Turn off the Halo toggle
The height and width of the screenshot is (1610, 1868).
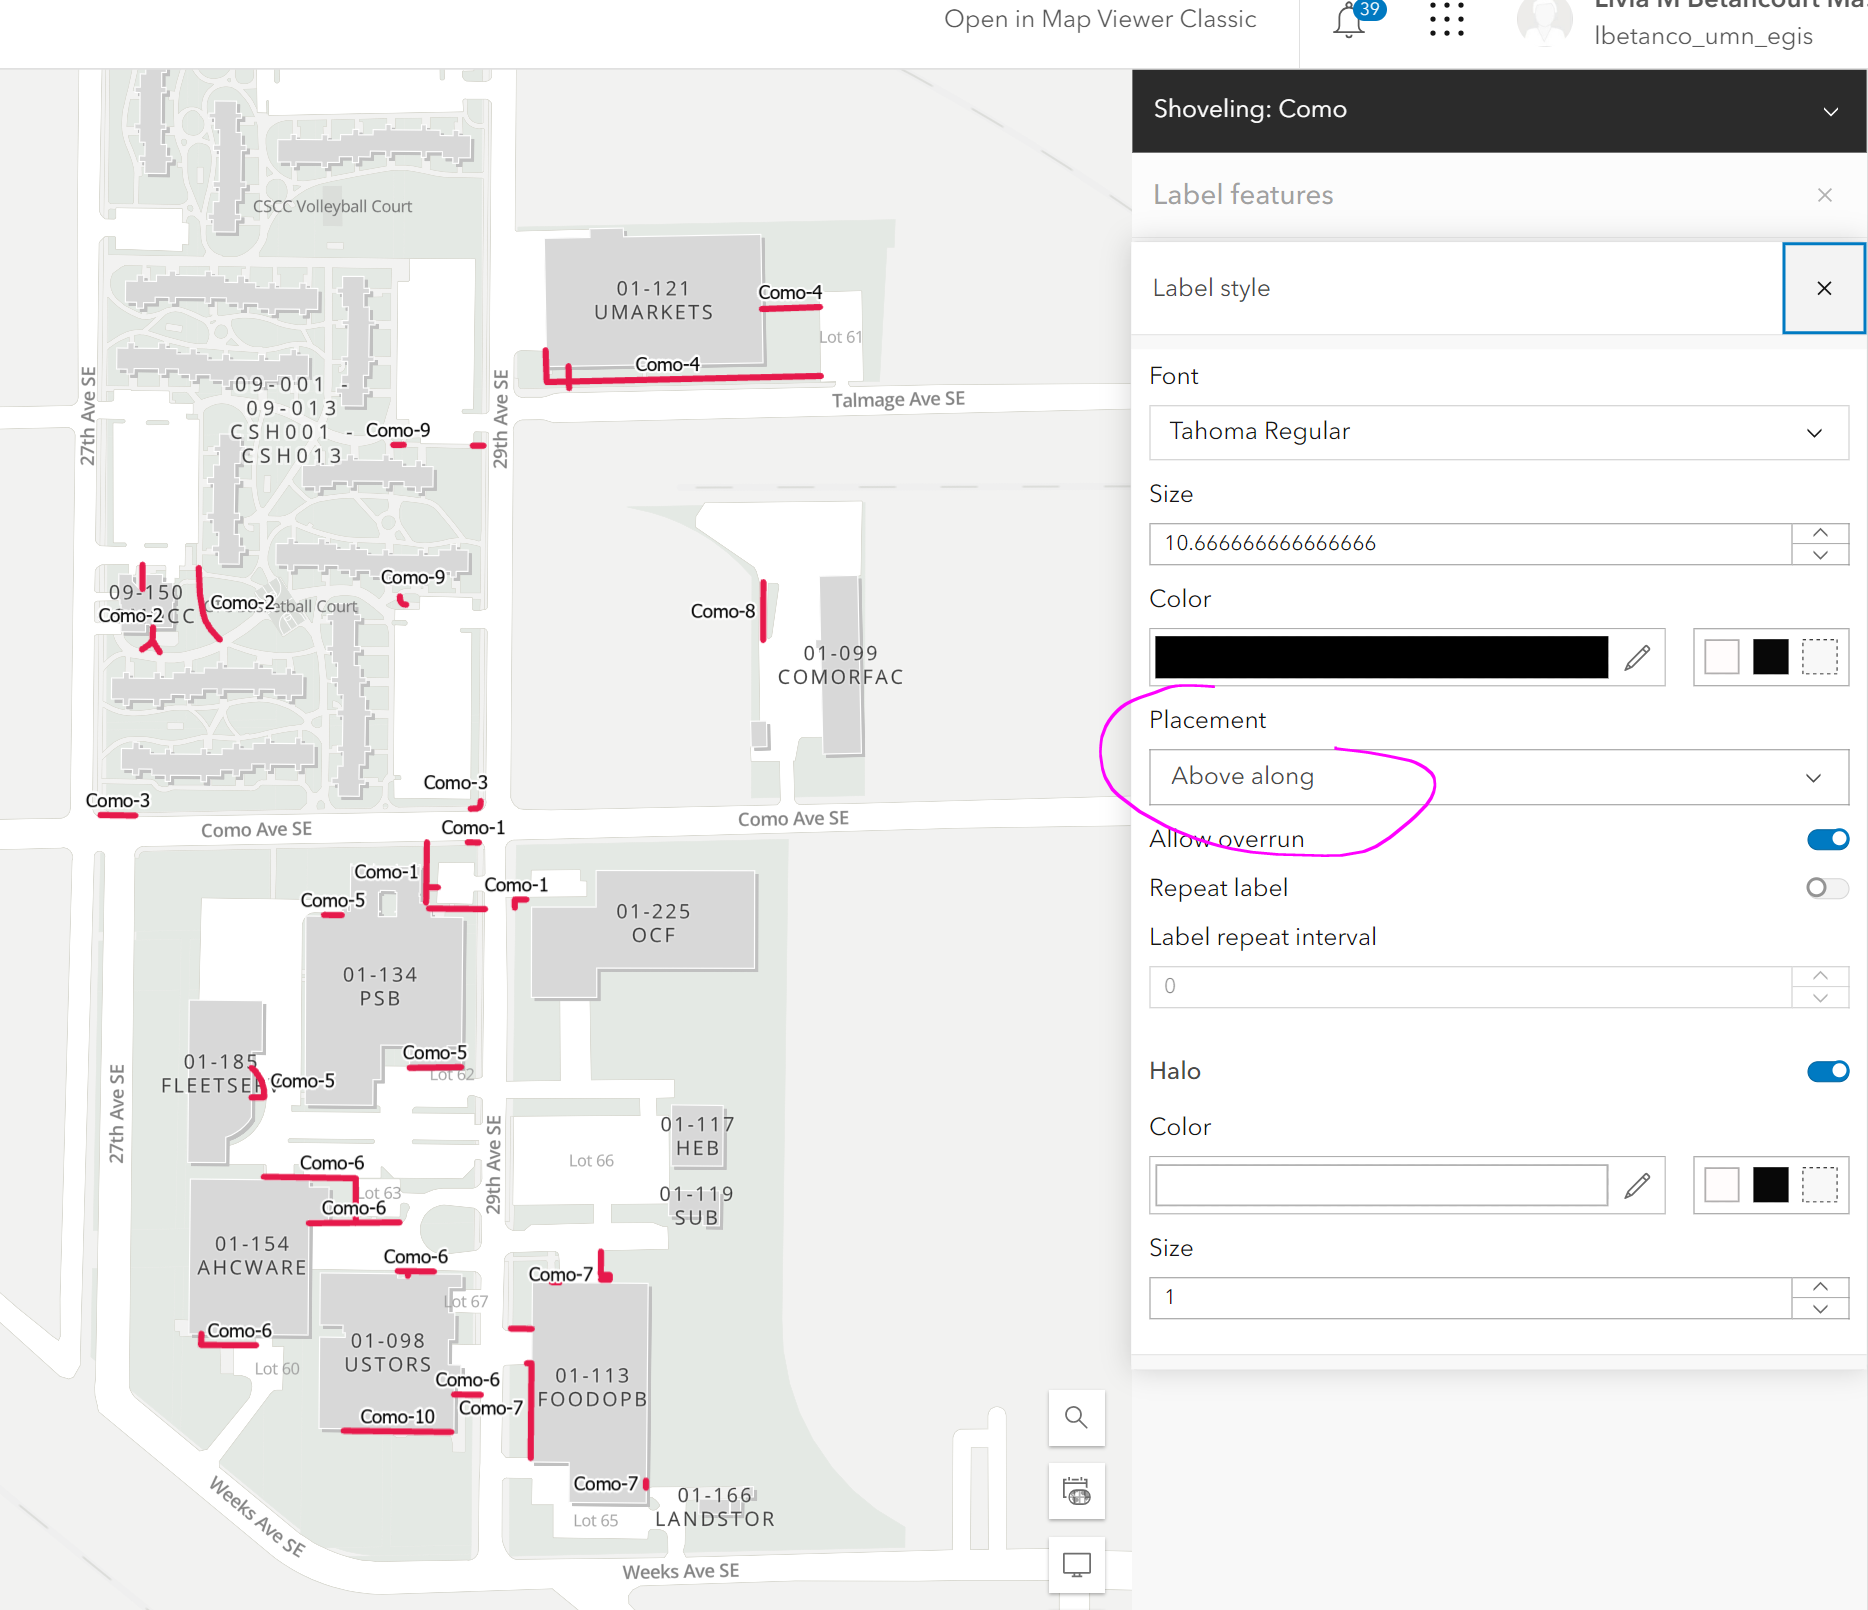coord(1828,1070)
